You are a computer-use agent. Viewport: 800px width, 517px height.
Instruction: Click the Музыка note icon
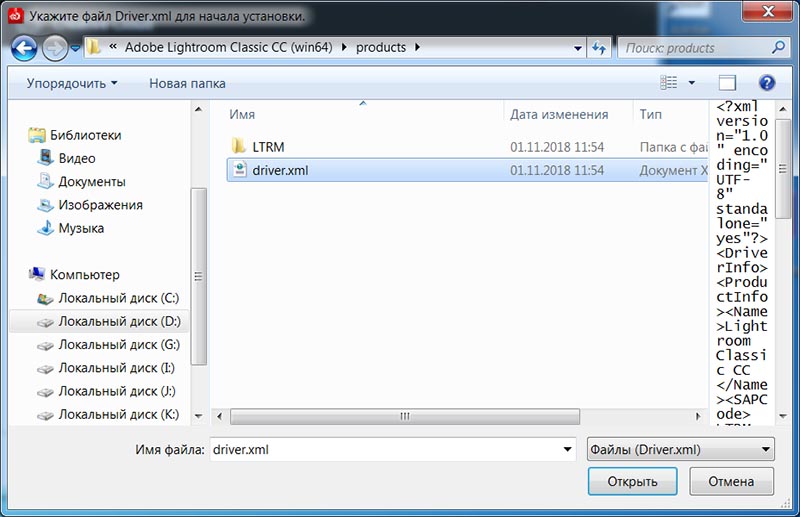click(45, 228)
